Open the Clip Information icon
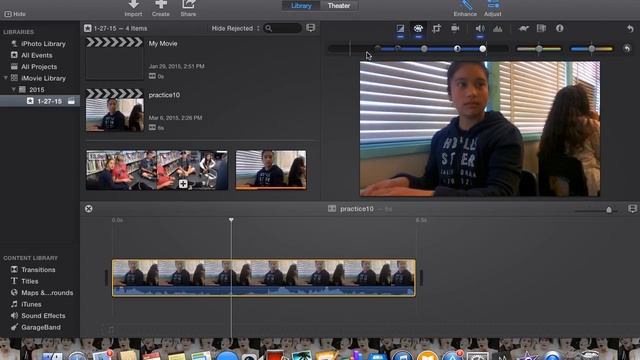The image size is (640, 360). tap(560, 28)
